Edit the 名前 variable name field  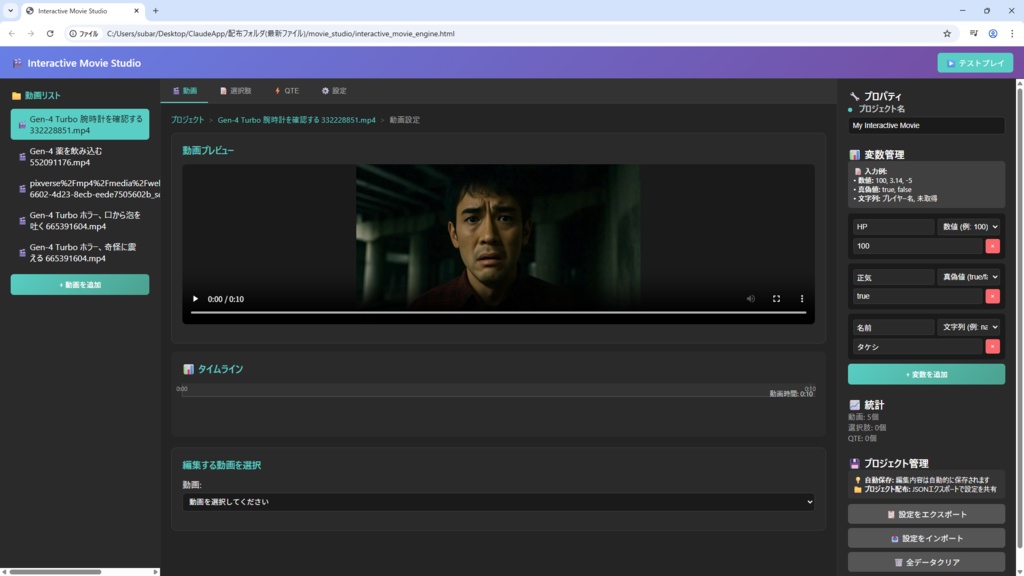(893, 327)
